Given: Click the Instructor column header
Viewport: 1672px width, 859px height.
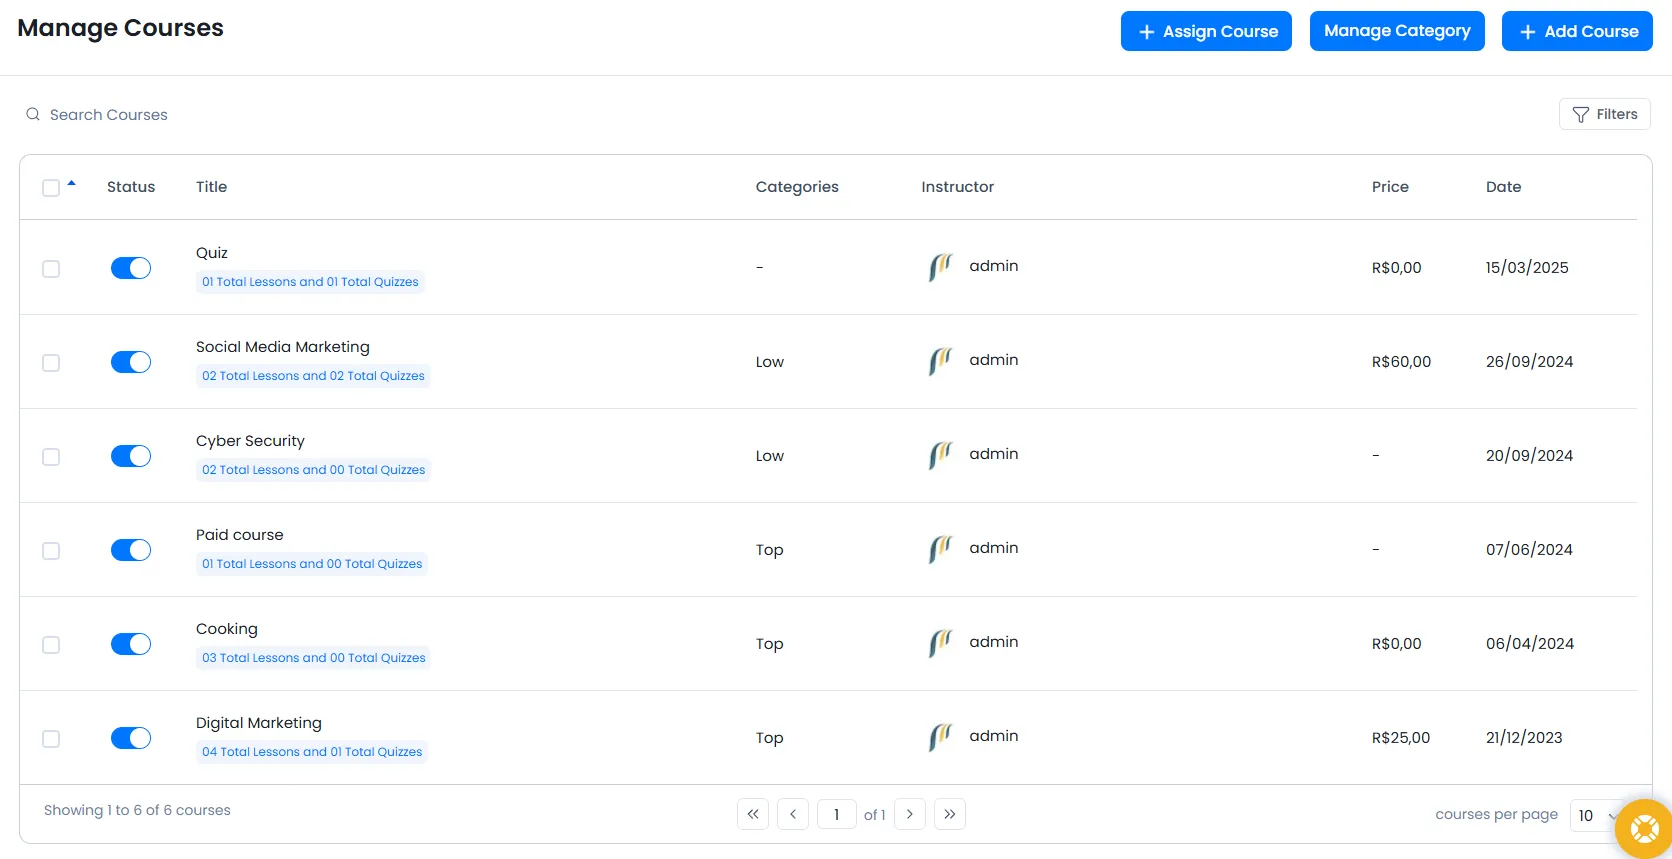Looking at the screenshot, I should tap(958, 187).
